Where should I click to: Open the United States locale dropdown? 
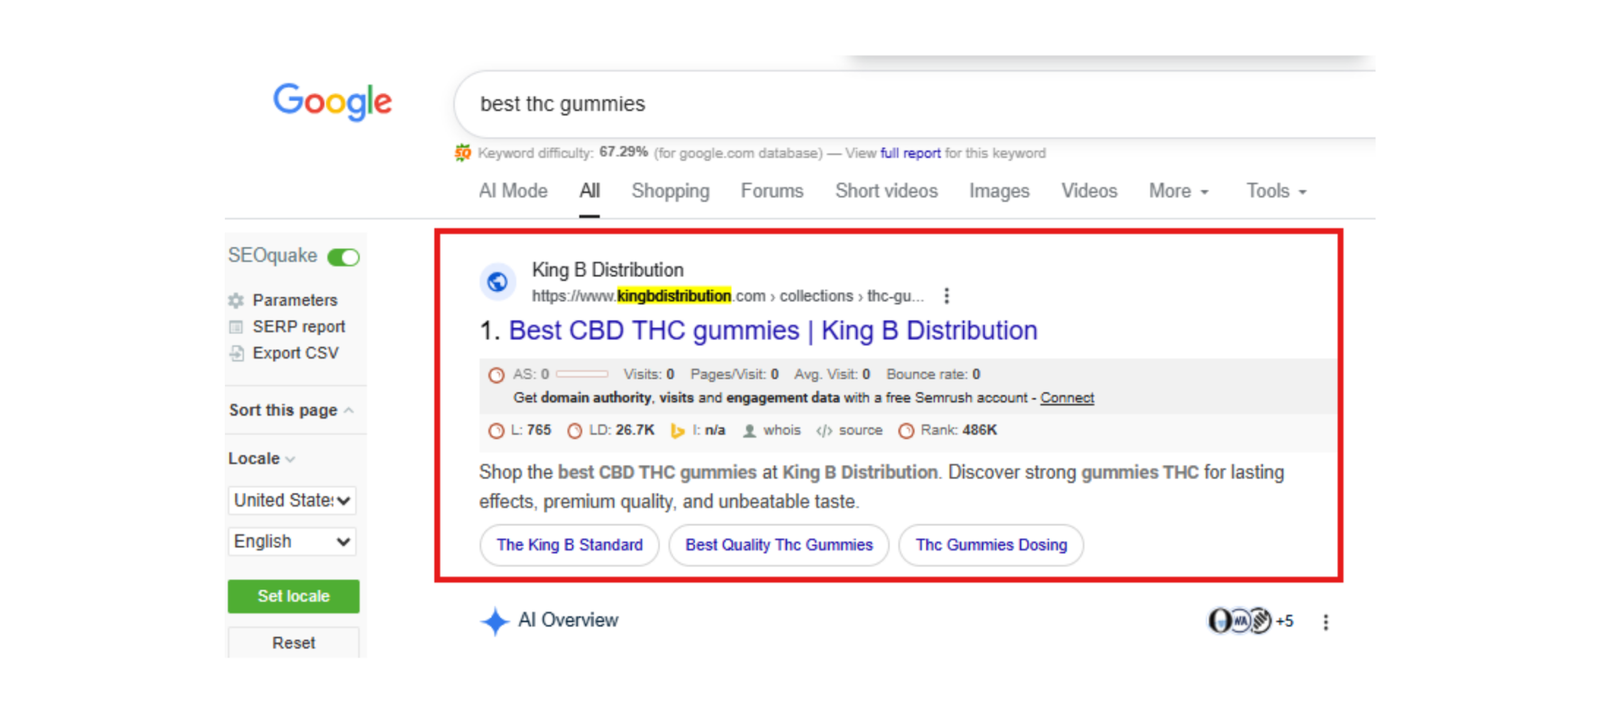click(291, 500)
